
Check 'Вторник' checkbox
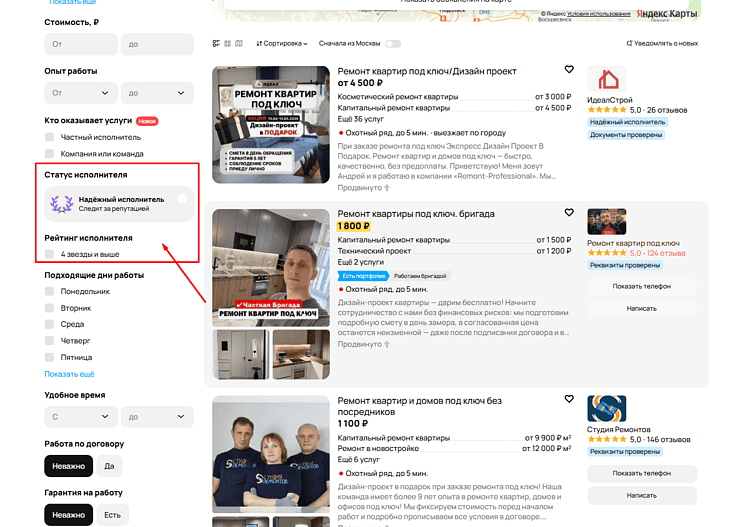coord(49,308)
